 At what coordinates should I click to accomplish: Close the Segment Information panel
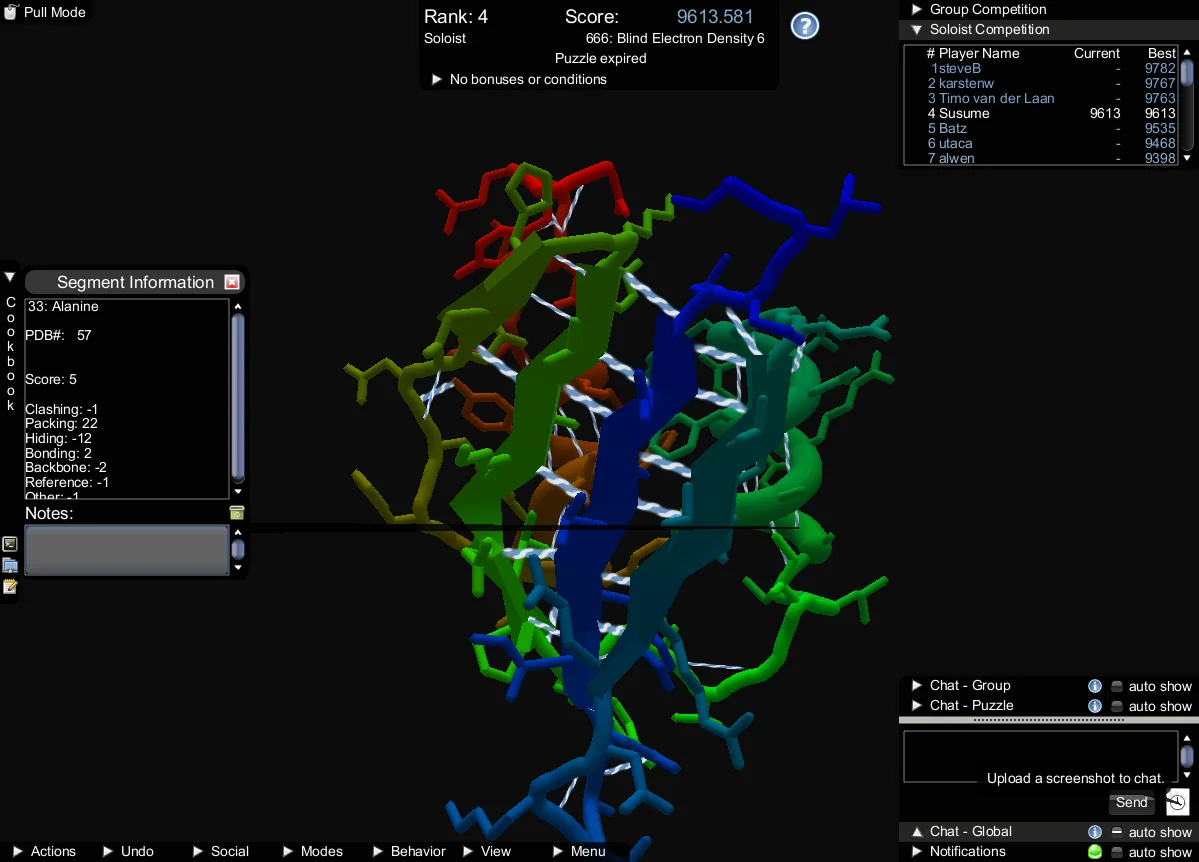pos(232,282)
